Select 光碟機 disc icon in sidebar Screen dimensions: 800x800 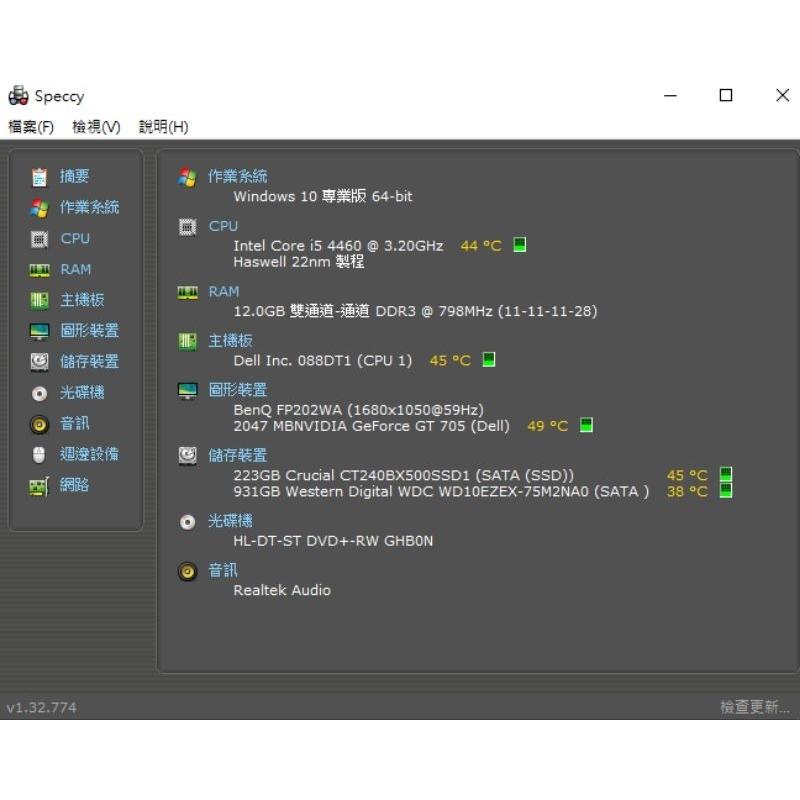(x=39, y=393)
